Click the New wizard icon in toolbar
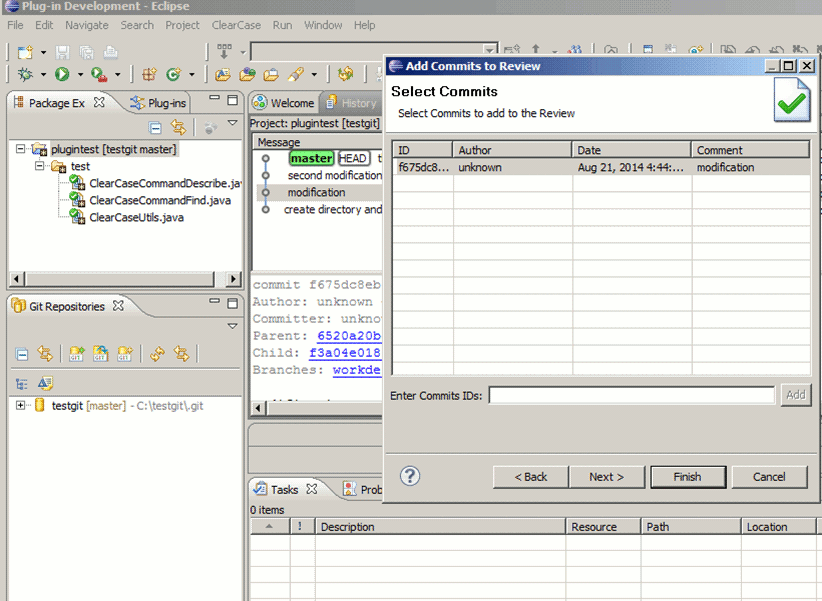 pyautogui.click(x=25, y=51)
